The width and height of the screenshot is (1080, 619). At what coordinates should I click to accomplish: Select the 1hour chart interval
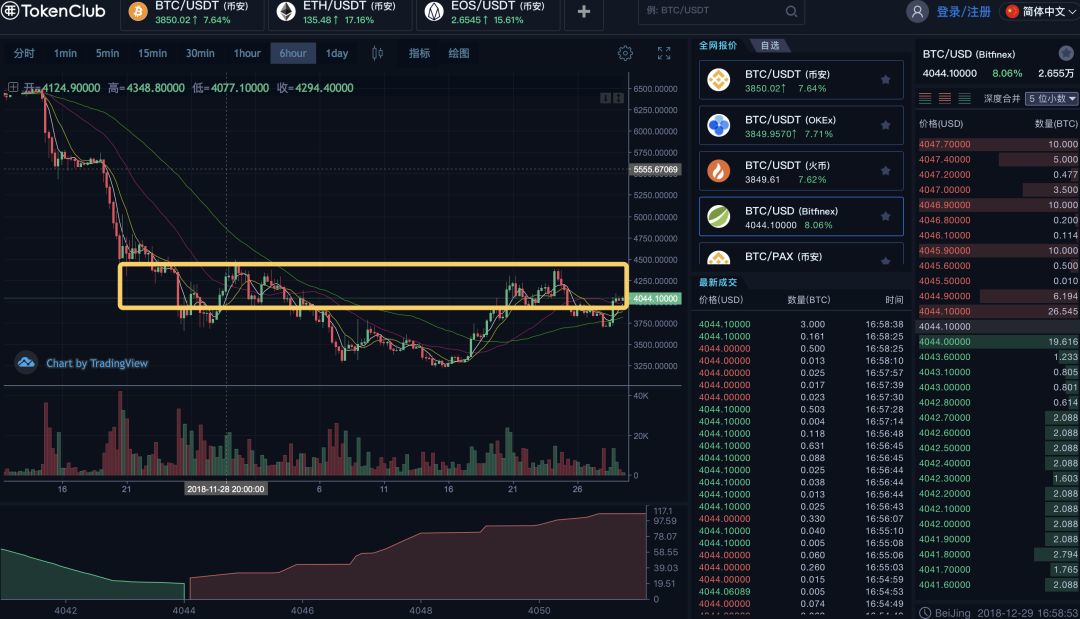pyautogui.click(x=247, y=53)
